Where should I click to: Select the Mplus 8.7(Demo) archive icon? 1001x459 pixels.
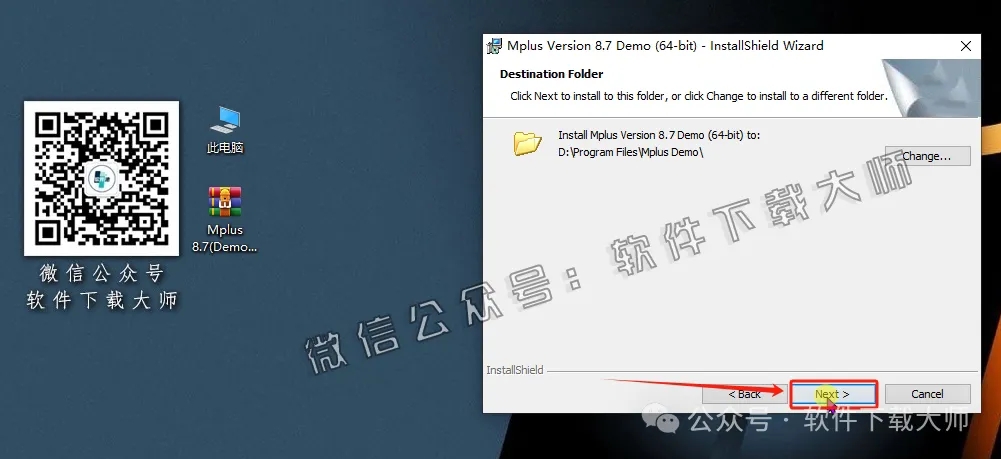pos(225,220)
